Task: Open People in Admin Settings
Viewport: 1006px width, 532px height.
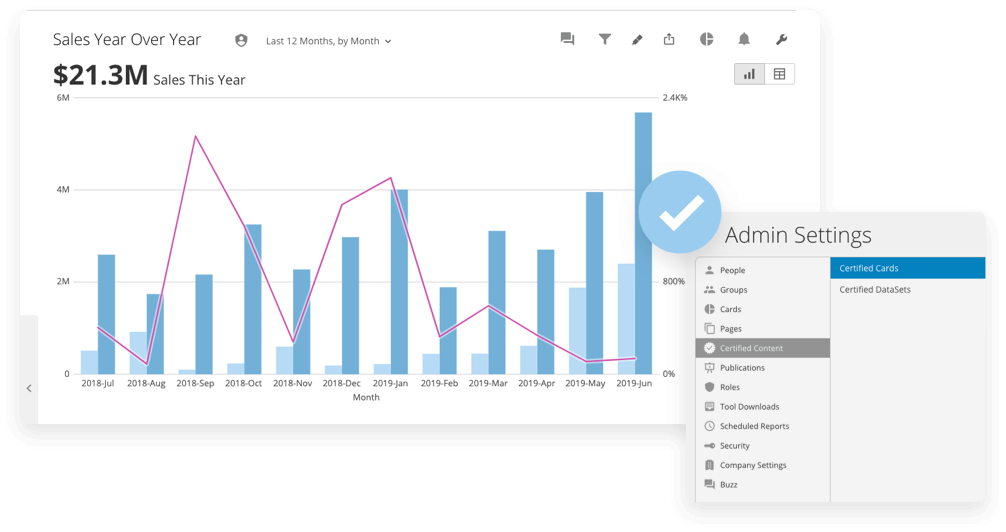Action: point(763,270)
